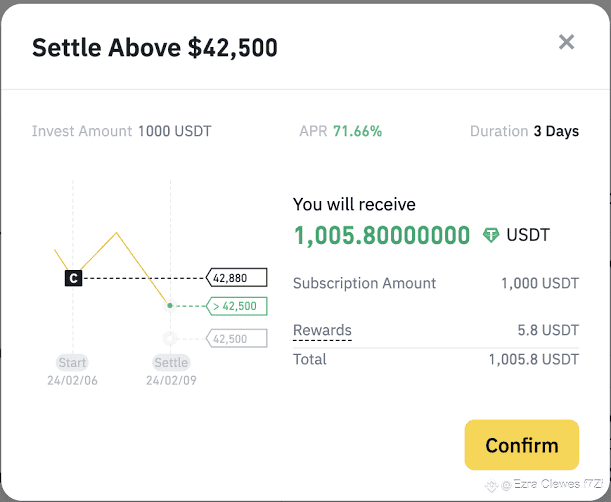Click the Settle Above $42,500 title
Image resolution: width=611 pixels, height=502 pixels.
coord(155,47)
